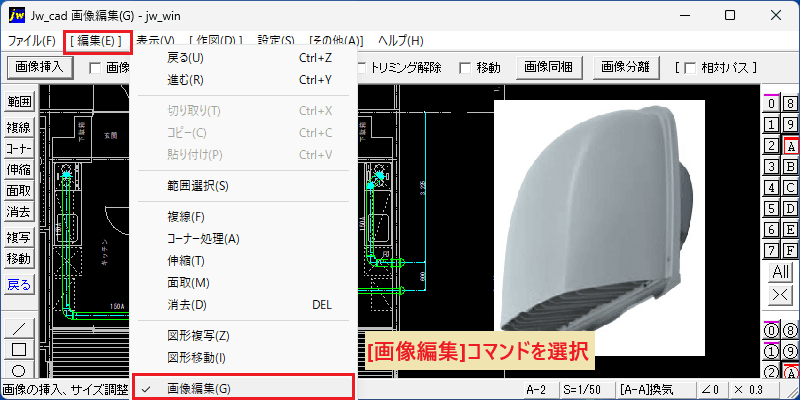The height and width of the screenshot is (400, 800).
Task: Click the × button below All
Action: (781, 296)
